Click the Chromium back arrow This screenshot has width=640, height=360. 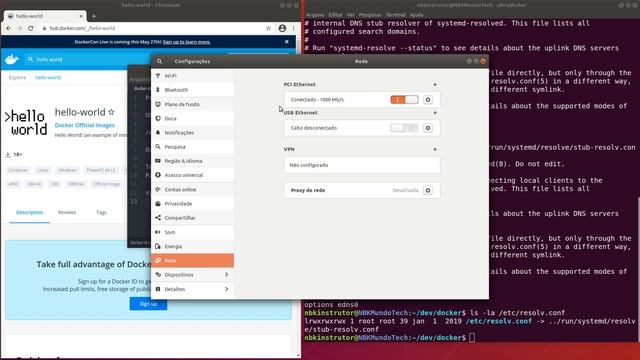9,28
